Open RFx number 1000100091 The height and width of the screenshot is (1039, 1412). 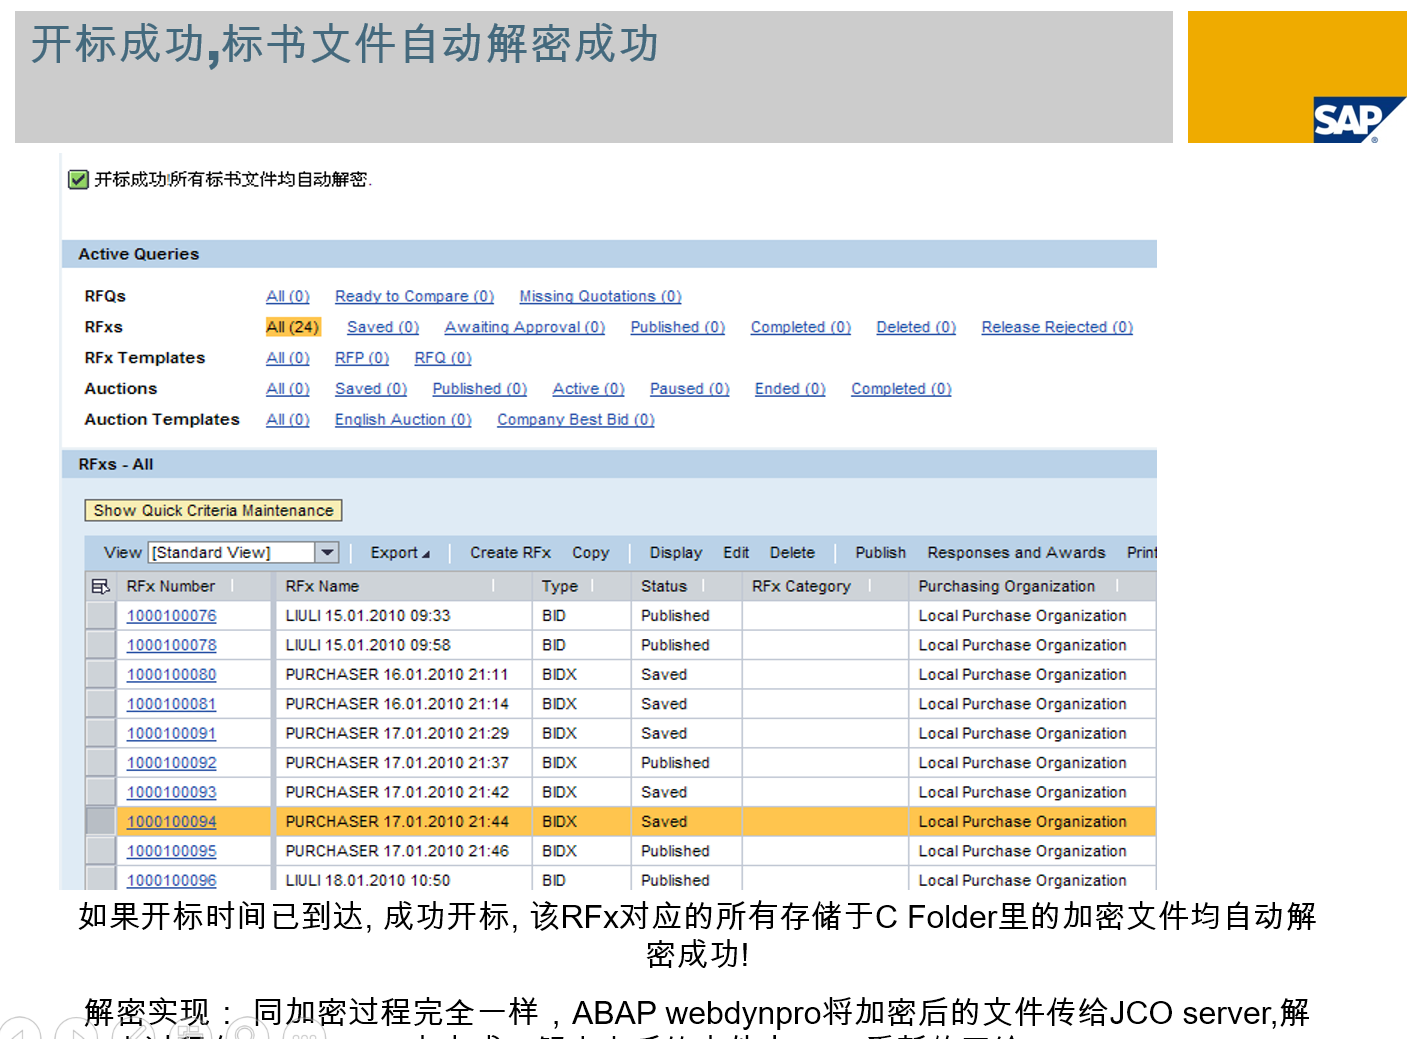(x=171, y=734)
